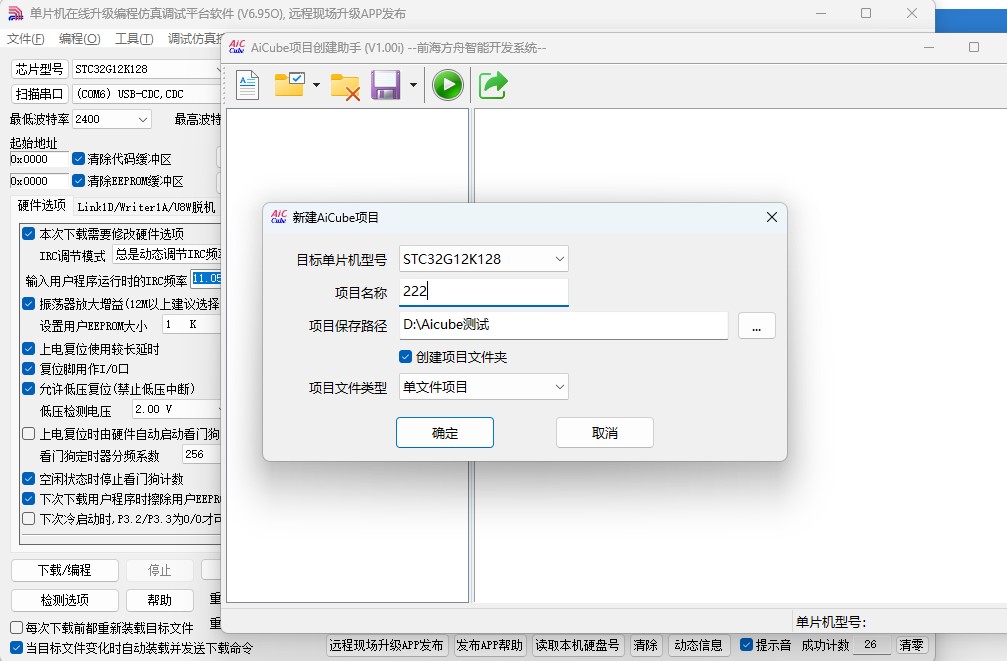Viewport: 1007px width, 661px height.
Task: Open the STC32G12K128 chip model dropdown in main window
Action: pyautogui.click(x=146, y=69)
